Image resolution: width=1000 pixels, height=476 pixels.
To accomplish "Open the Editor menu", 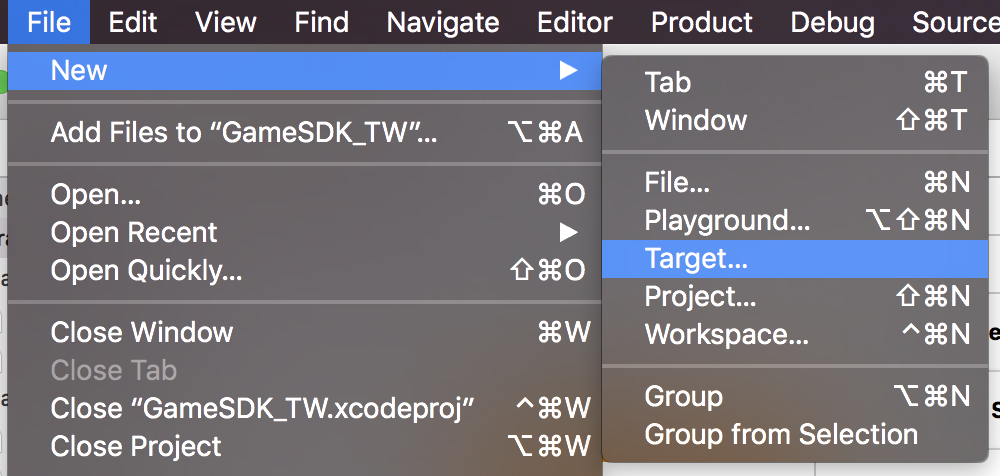I will tap(575, 22).
